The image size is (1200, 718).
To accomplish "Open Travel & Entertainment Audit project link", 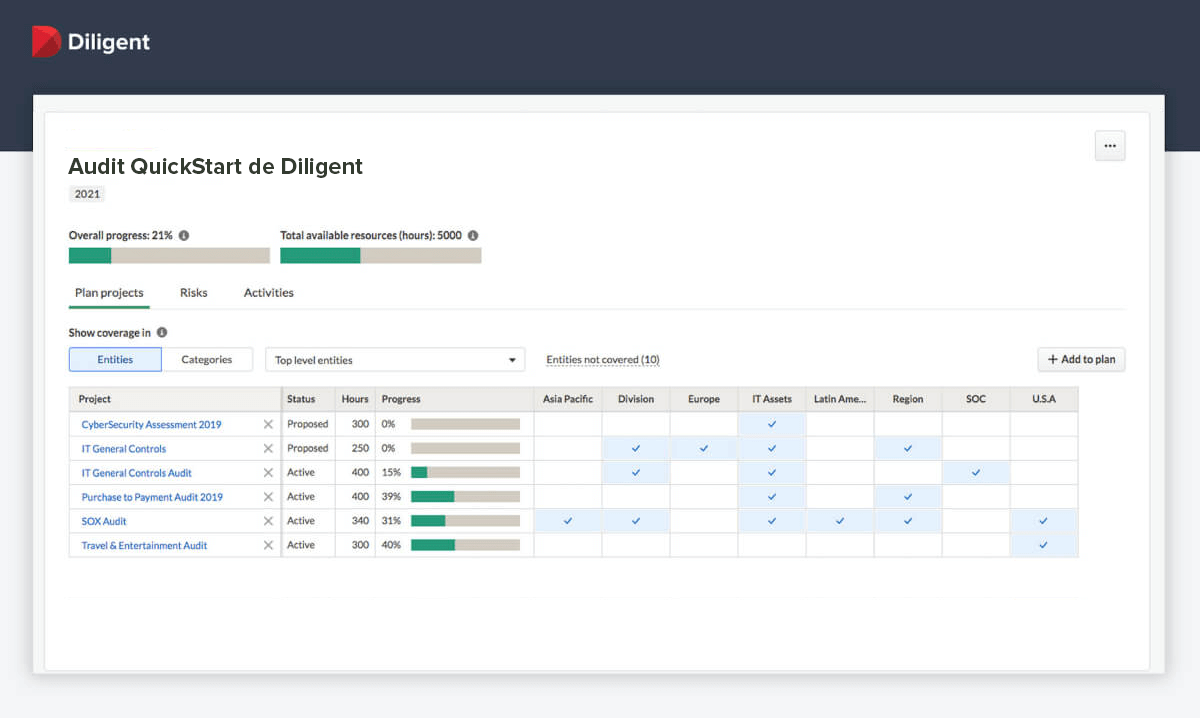I will pos(144,545).
